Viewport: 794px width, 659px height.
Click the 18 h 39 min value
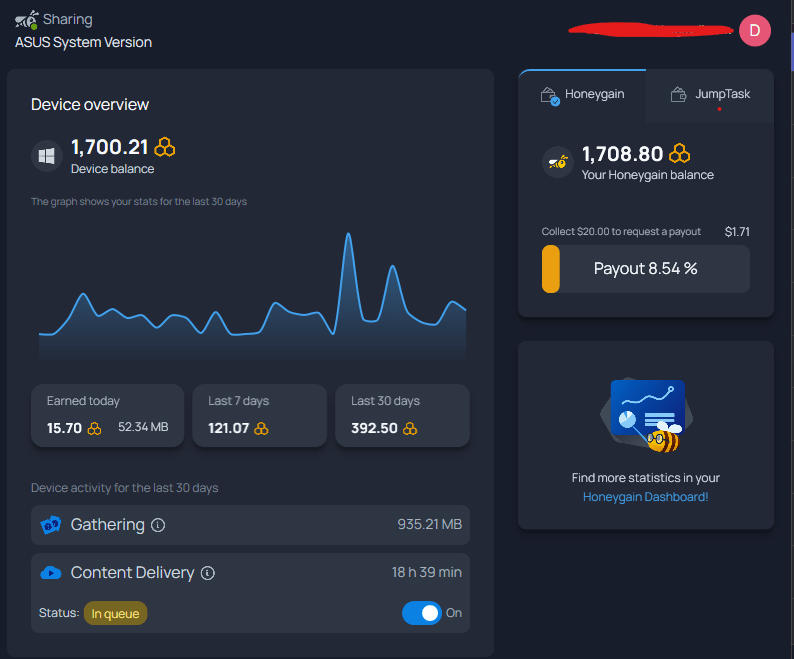pos(426,572)
